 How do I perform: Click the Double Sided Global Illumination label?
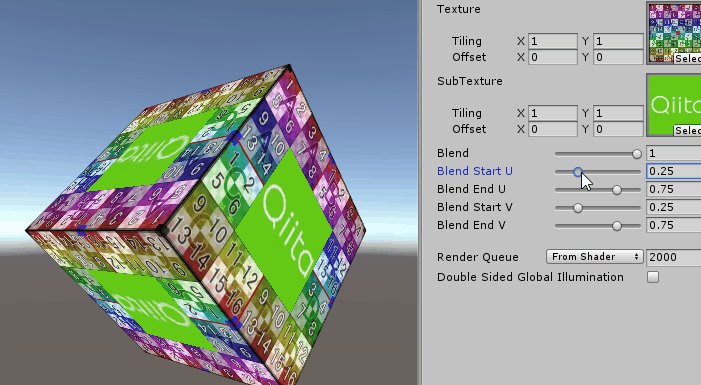tap(530, 277)
